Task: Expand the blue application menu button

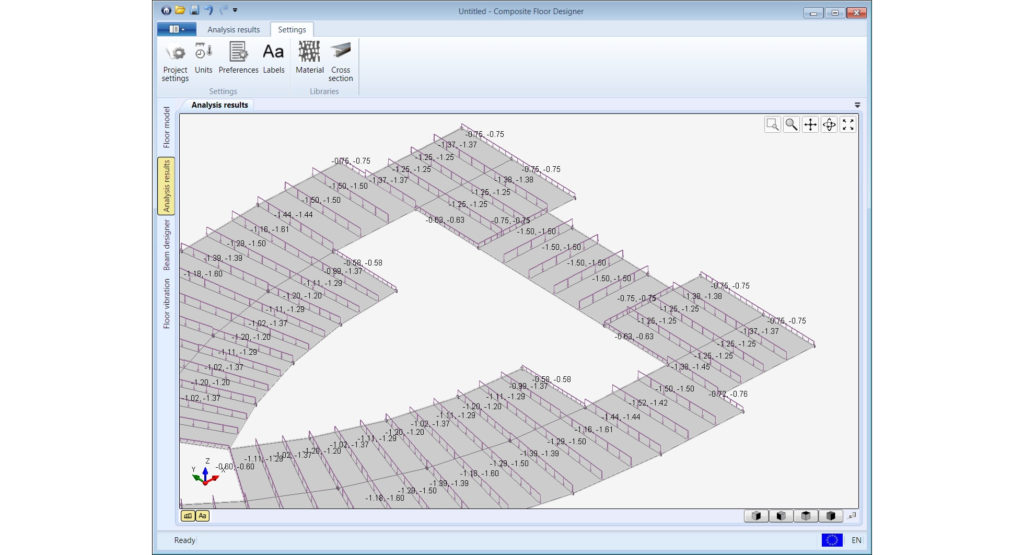Action: pyautogui.click(x=176, y=29)
